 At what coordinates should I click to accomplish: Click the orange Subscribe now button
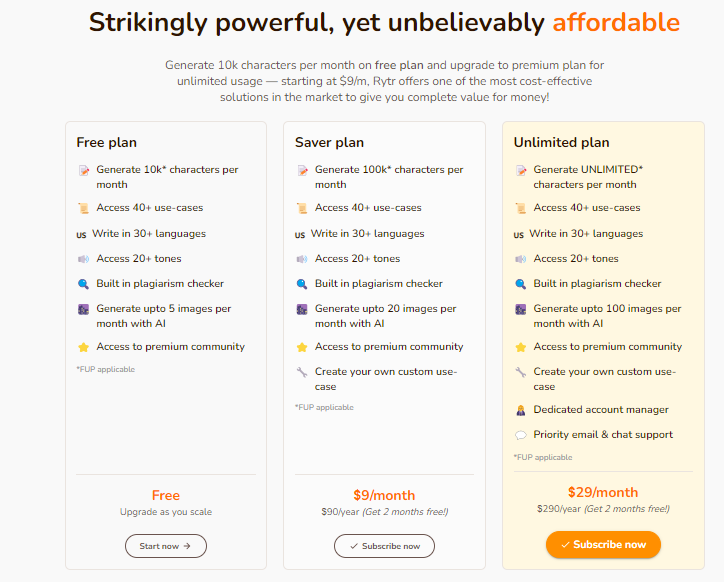point(603,545)
